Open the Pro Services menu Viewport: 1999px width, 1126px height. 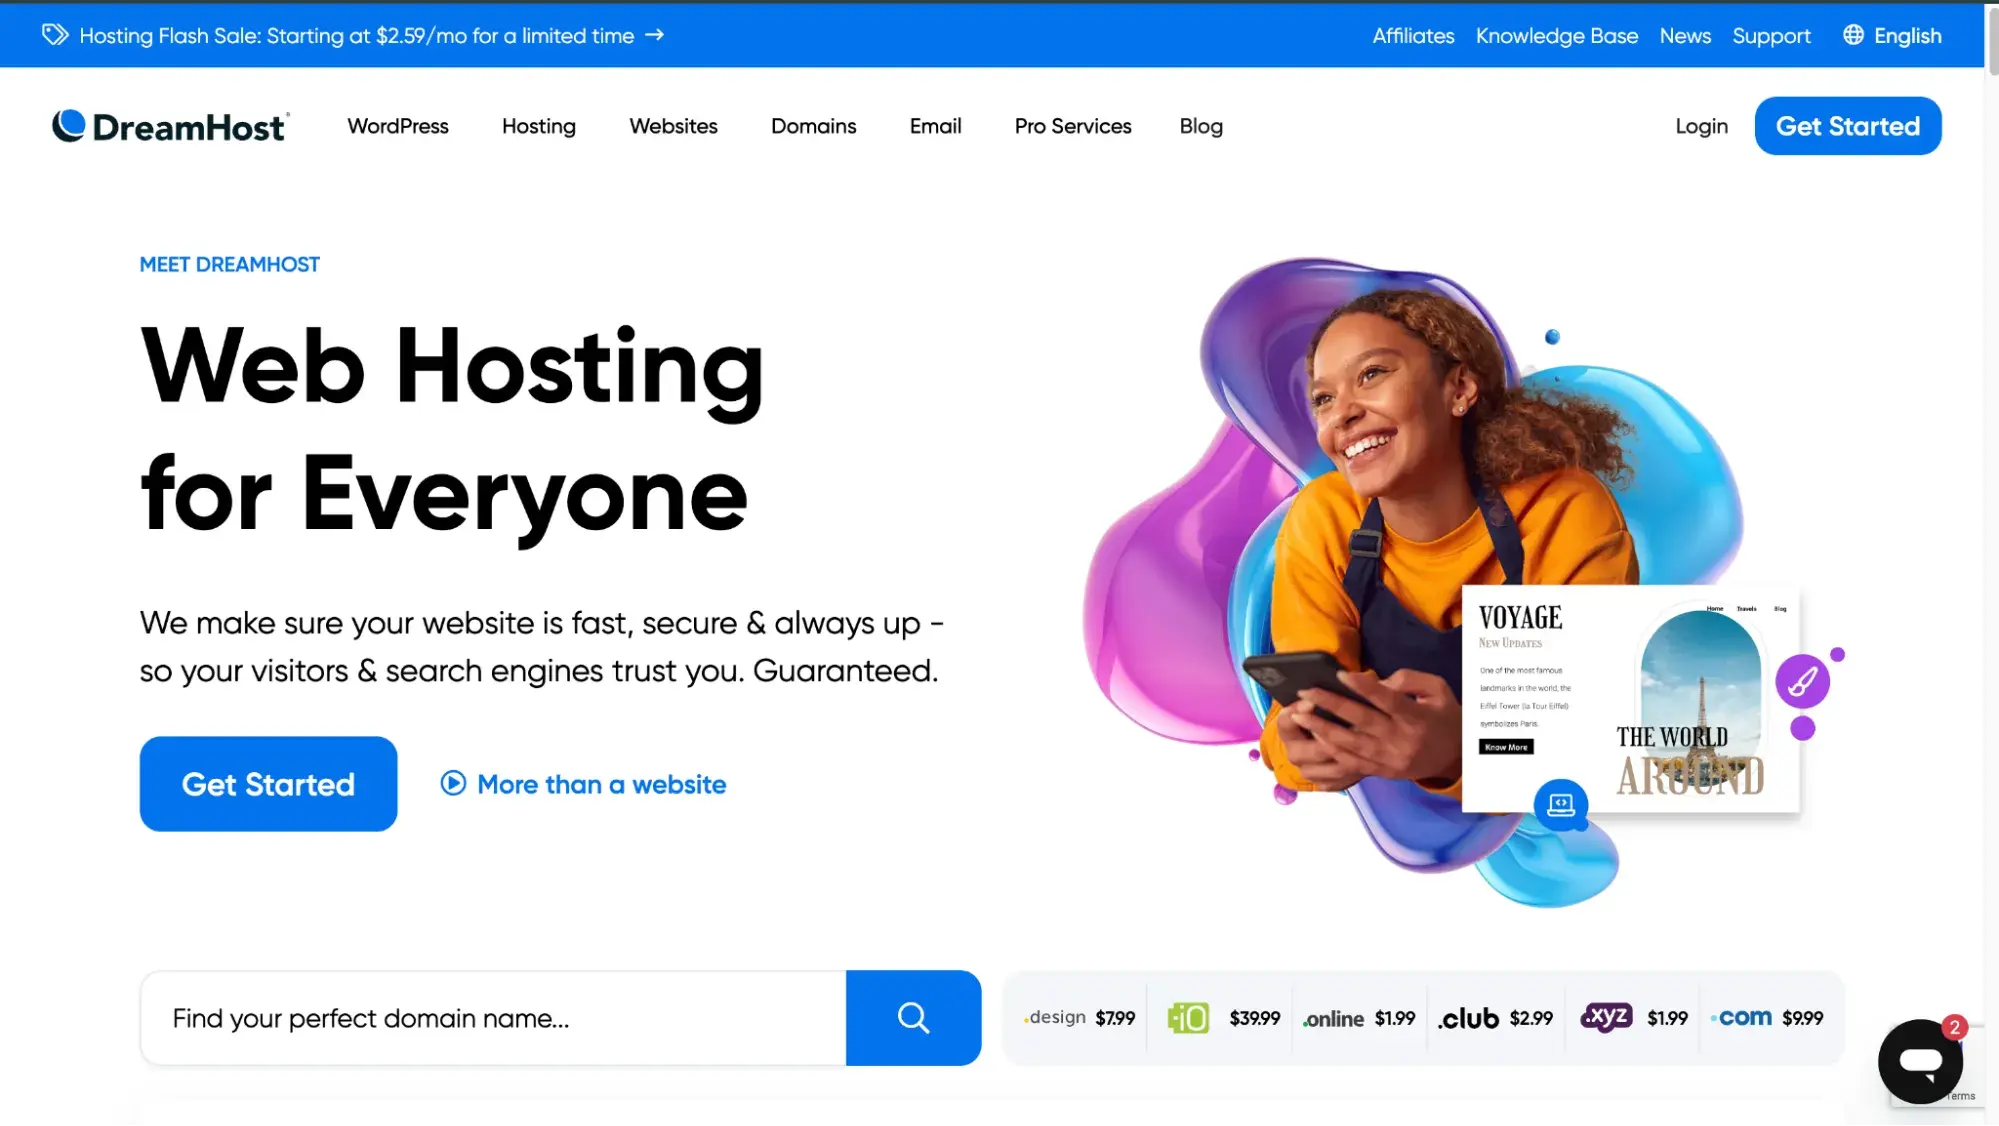coord(1073,126)
